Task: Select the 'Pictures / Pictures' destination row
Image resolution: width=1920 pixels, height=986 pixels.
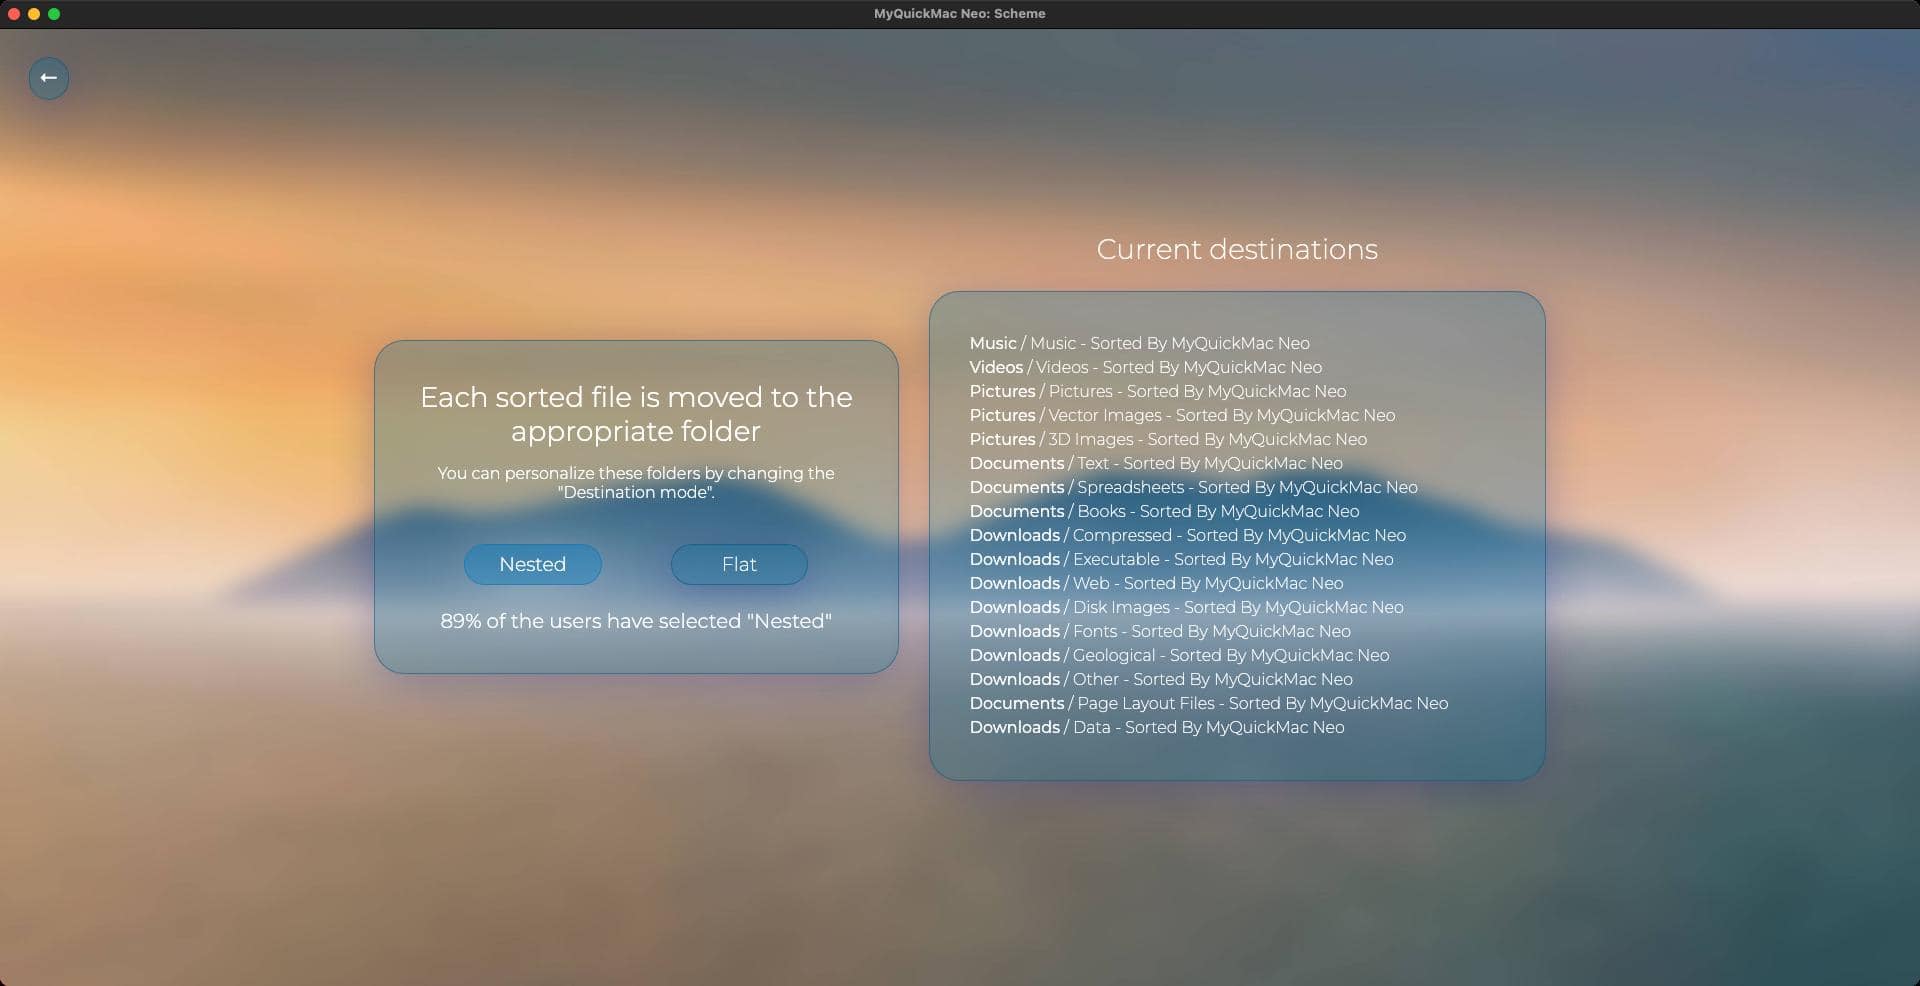Action: point(1157,391)
